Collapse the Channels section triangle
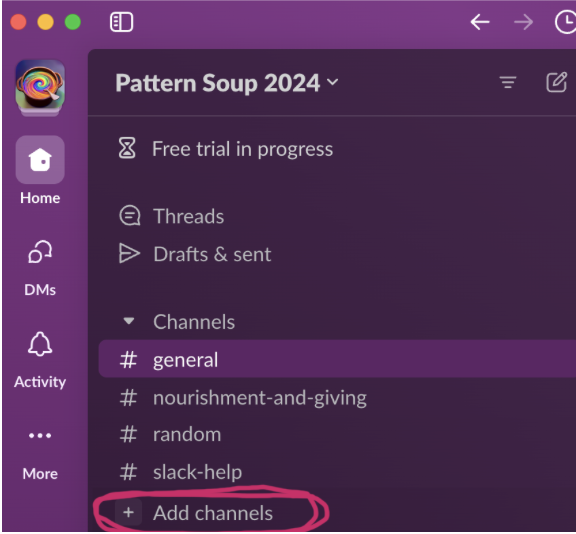 tap(129, 321)
